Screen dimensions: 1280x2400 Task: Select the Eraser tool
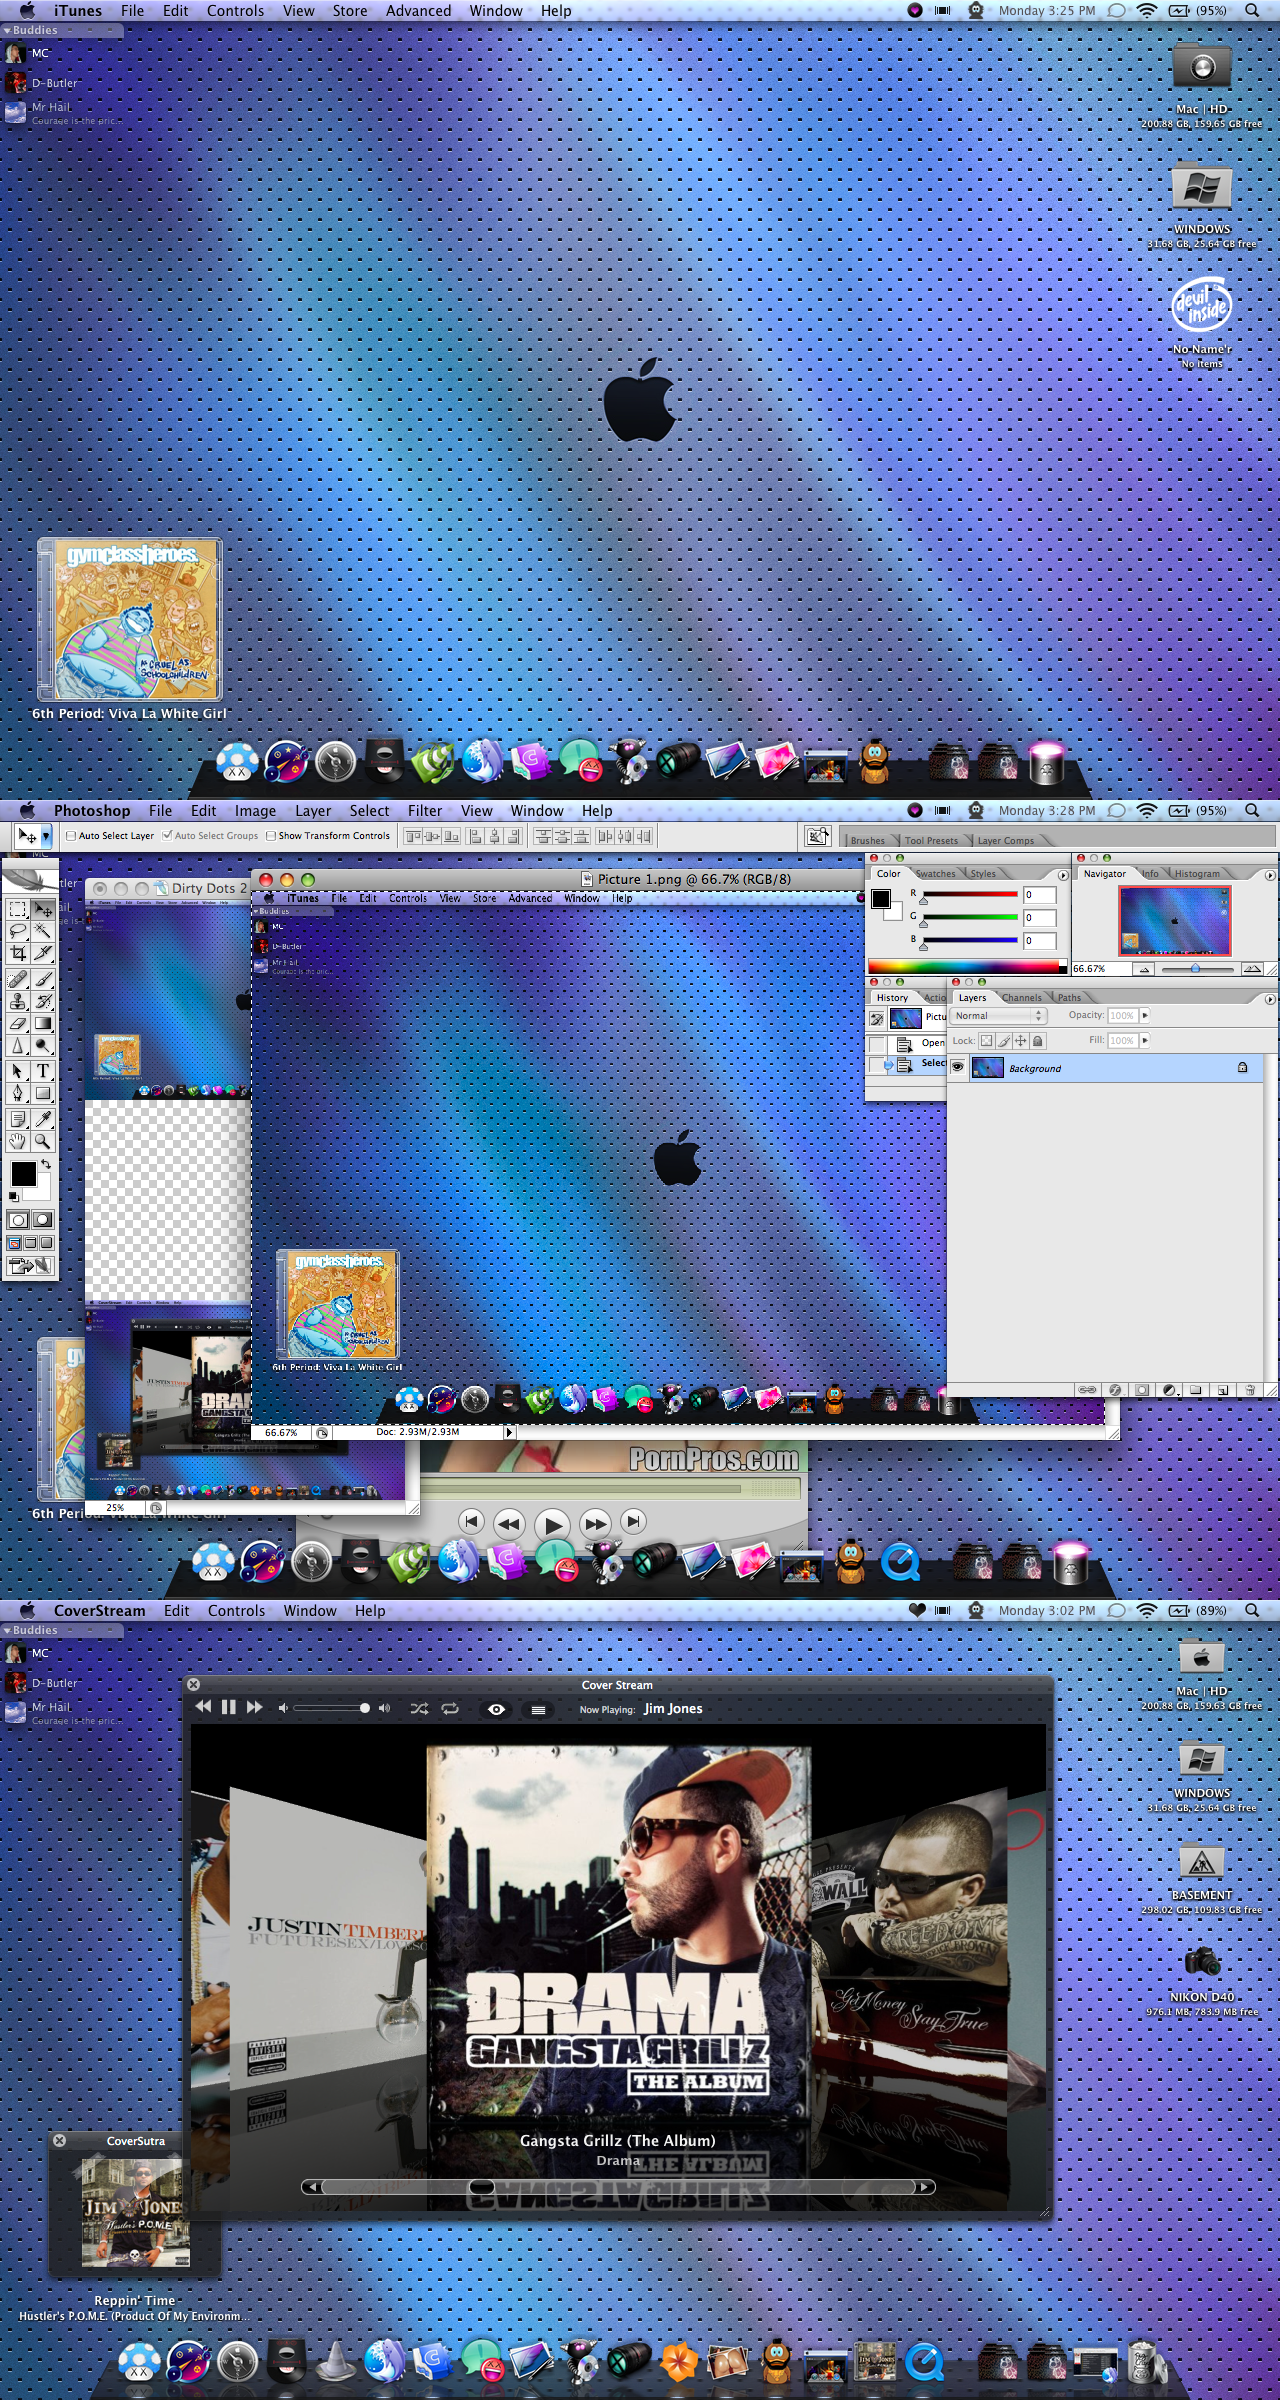tap(18, 1023)
